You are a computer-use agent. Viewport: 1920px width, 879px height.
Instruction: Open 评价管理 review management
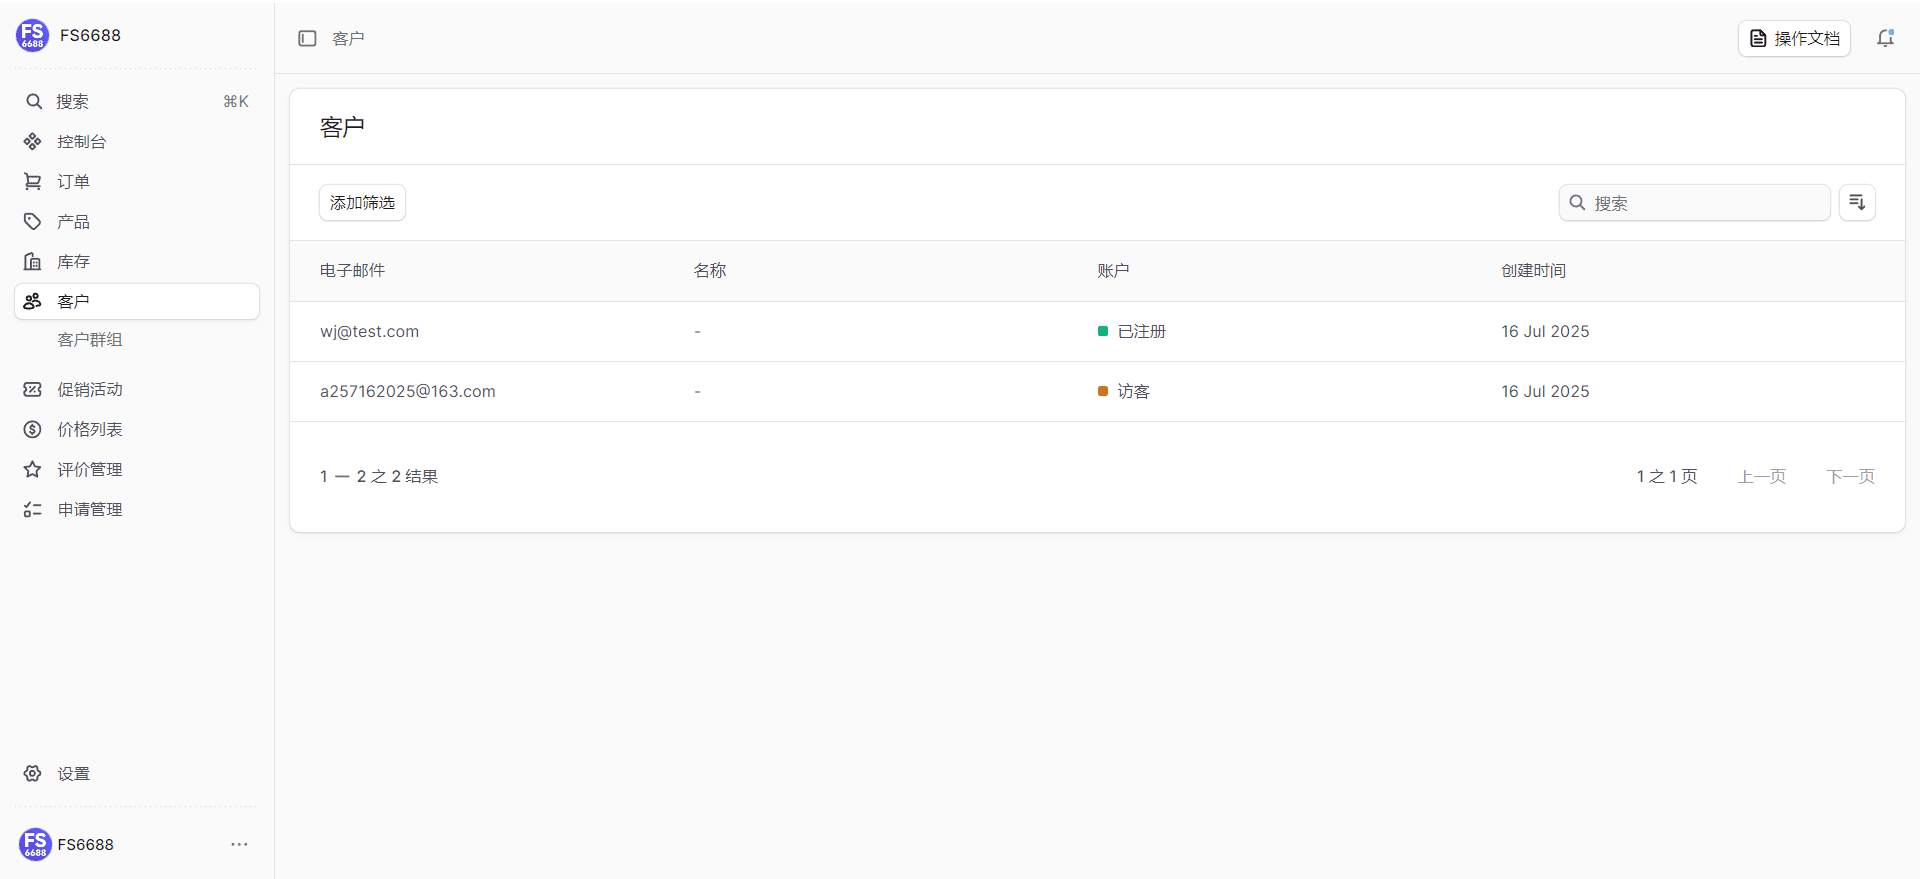pos(89,469)
